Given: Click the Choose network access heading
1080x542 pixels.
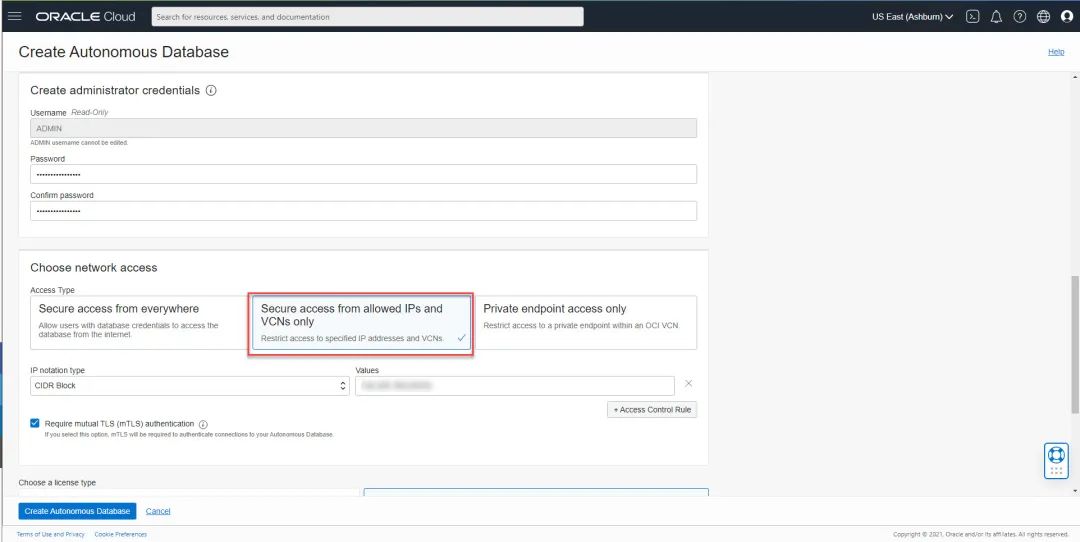Looking at the screenshot, I should [94, 267].
